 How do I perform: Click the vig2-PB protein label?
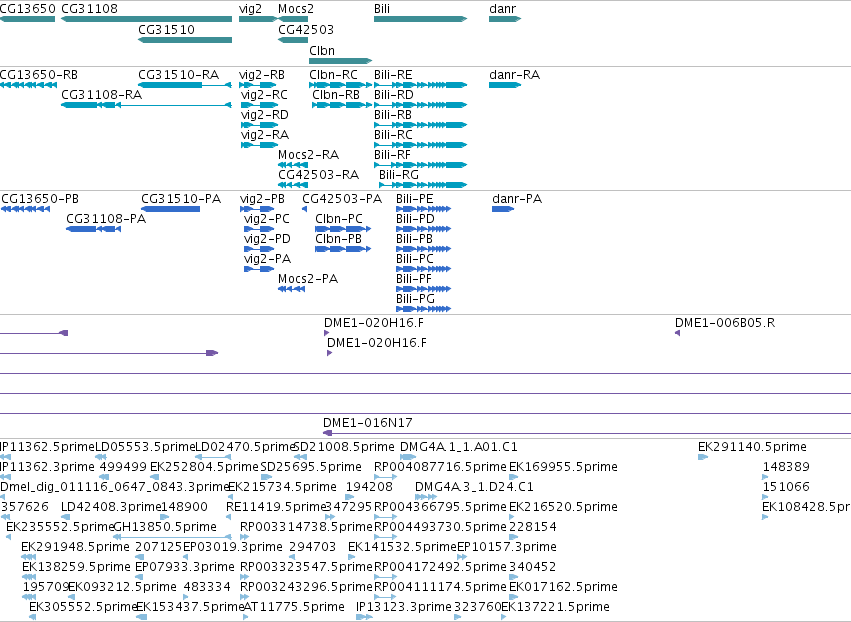tap(262, 199)
